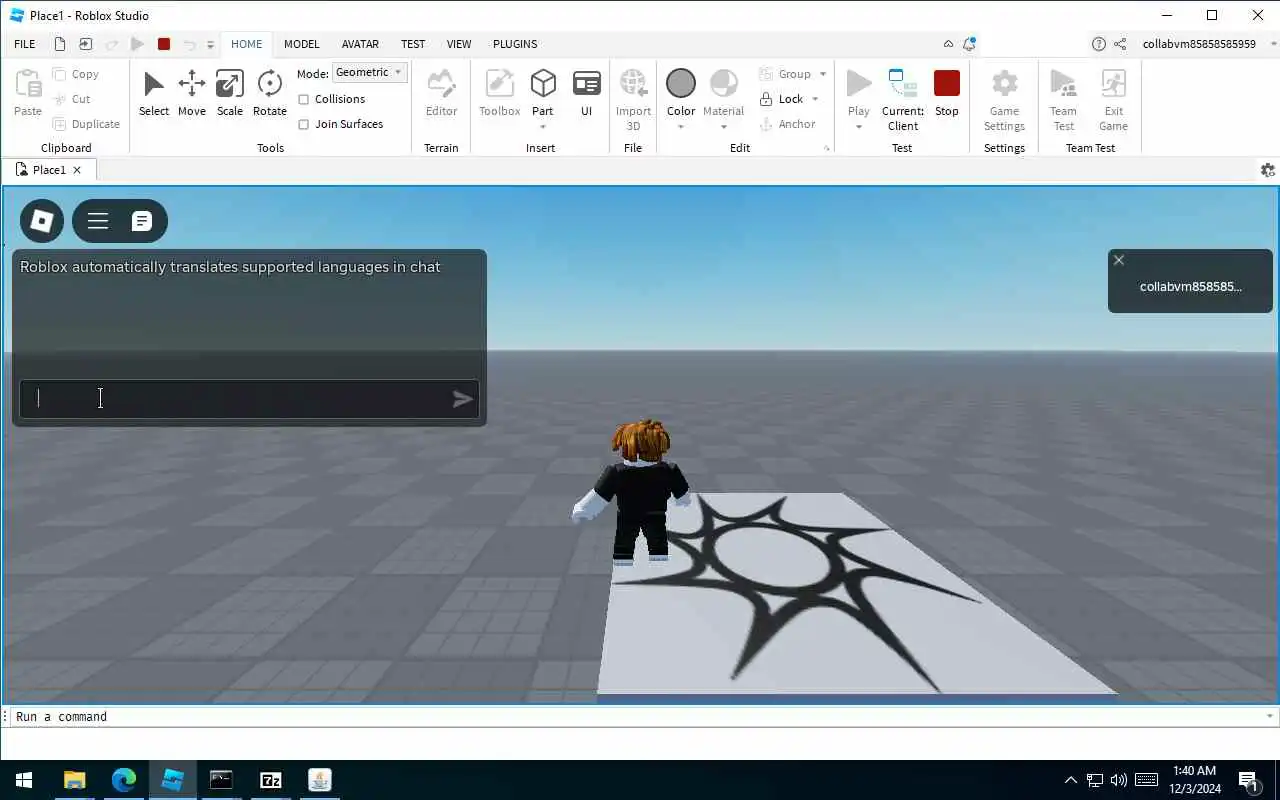Pick the Rotate tool
The image size is (1280, 800).
point(269,94)
